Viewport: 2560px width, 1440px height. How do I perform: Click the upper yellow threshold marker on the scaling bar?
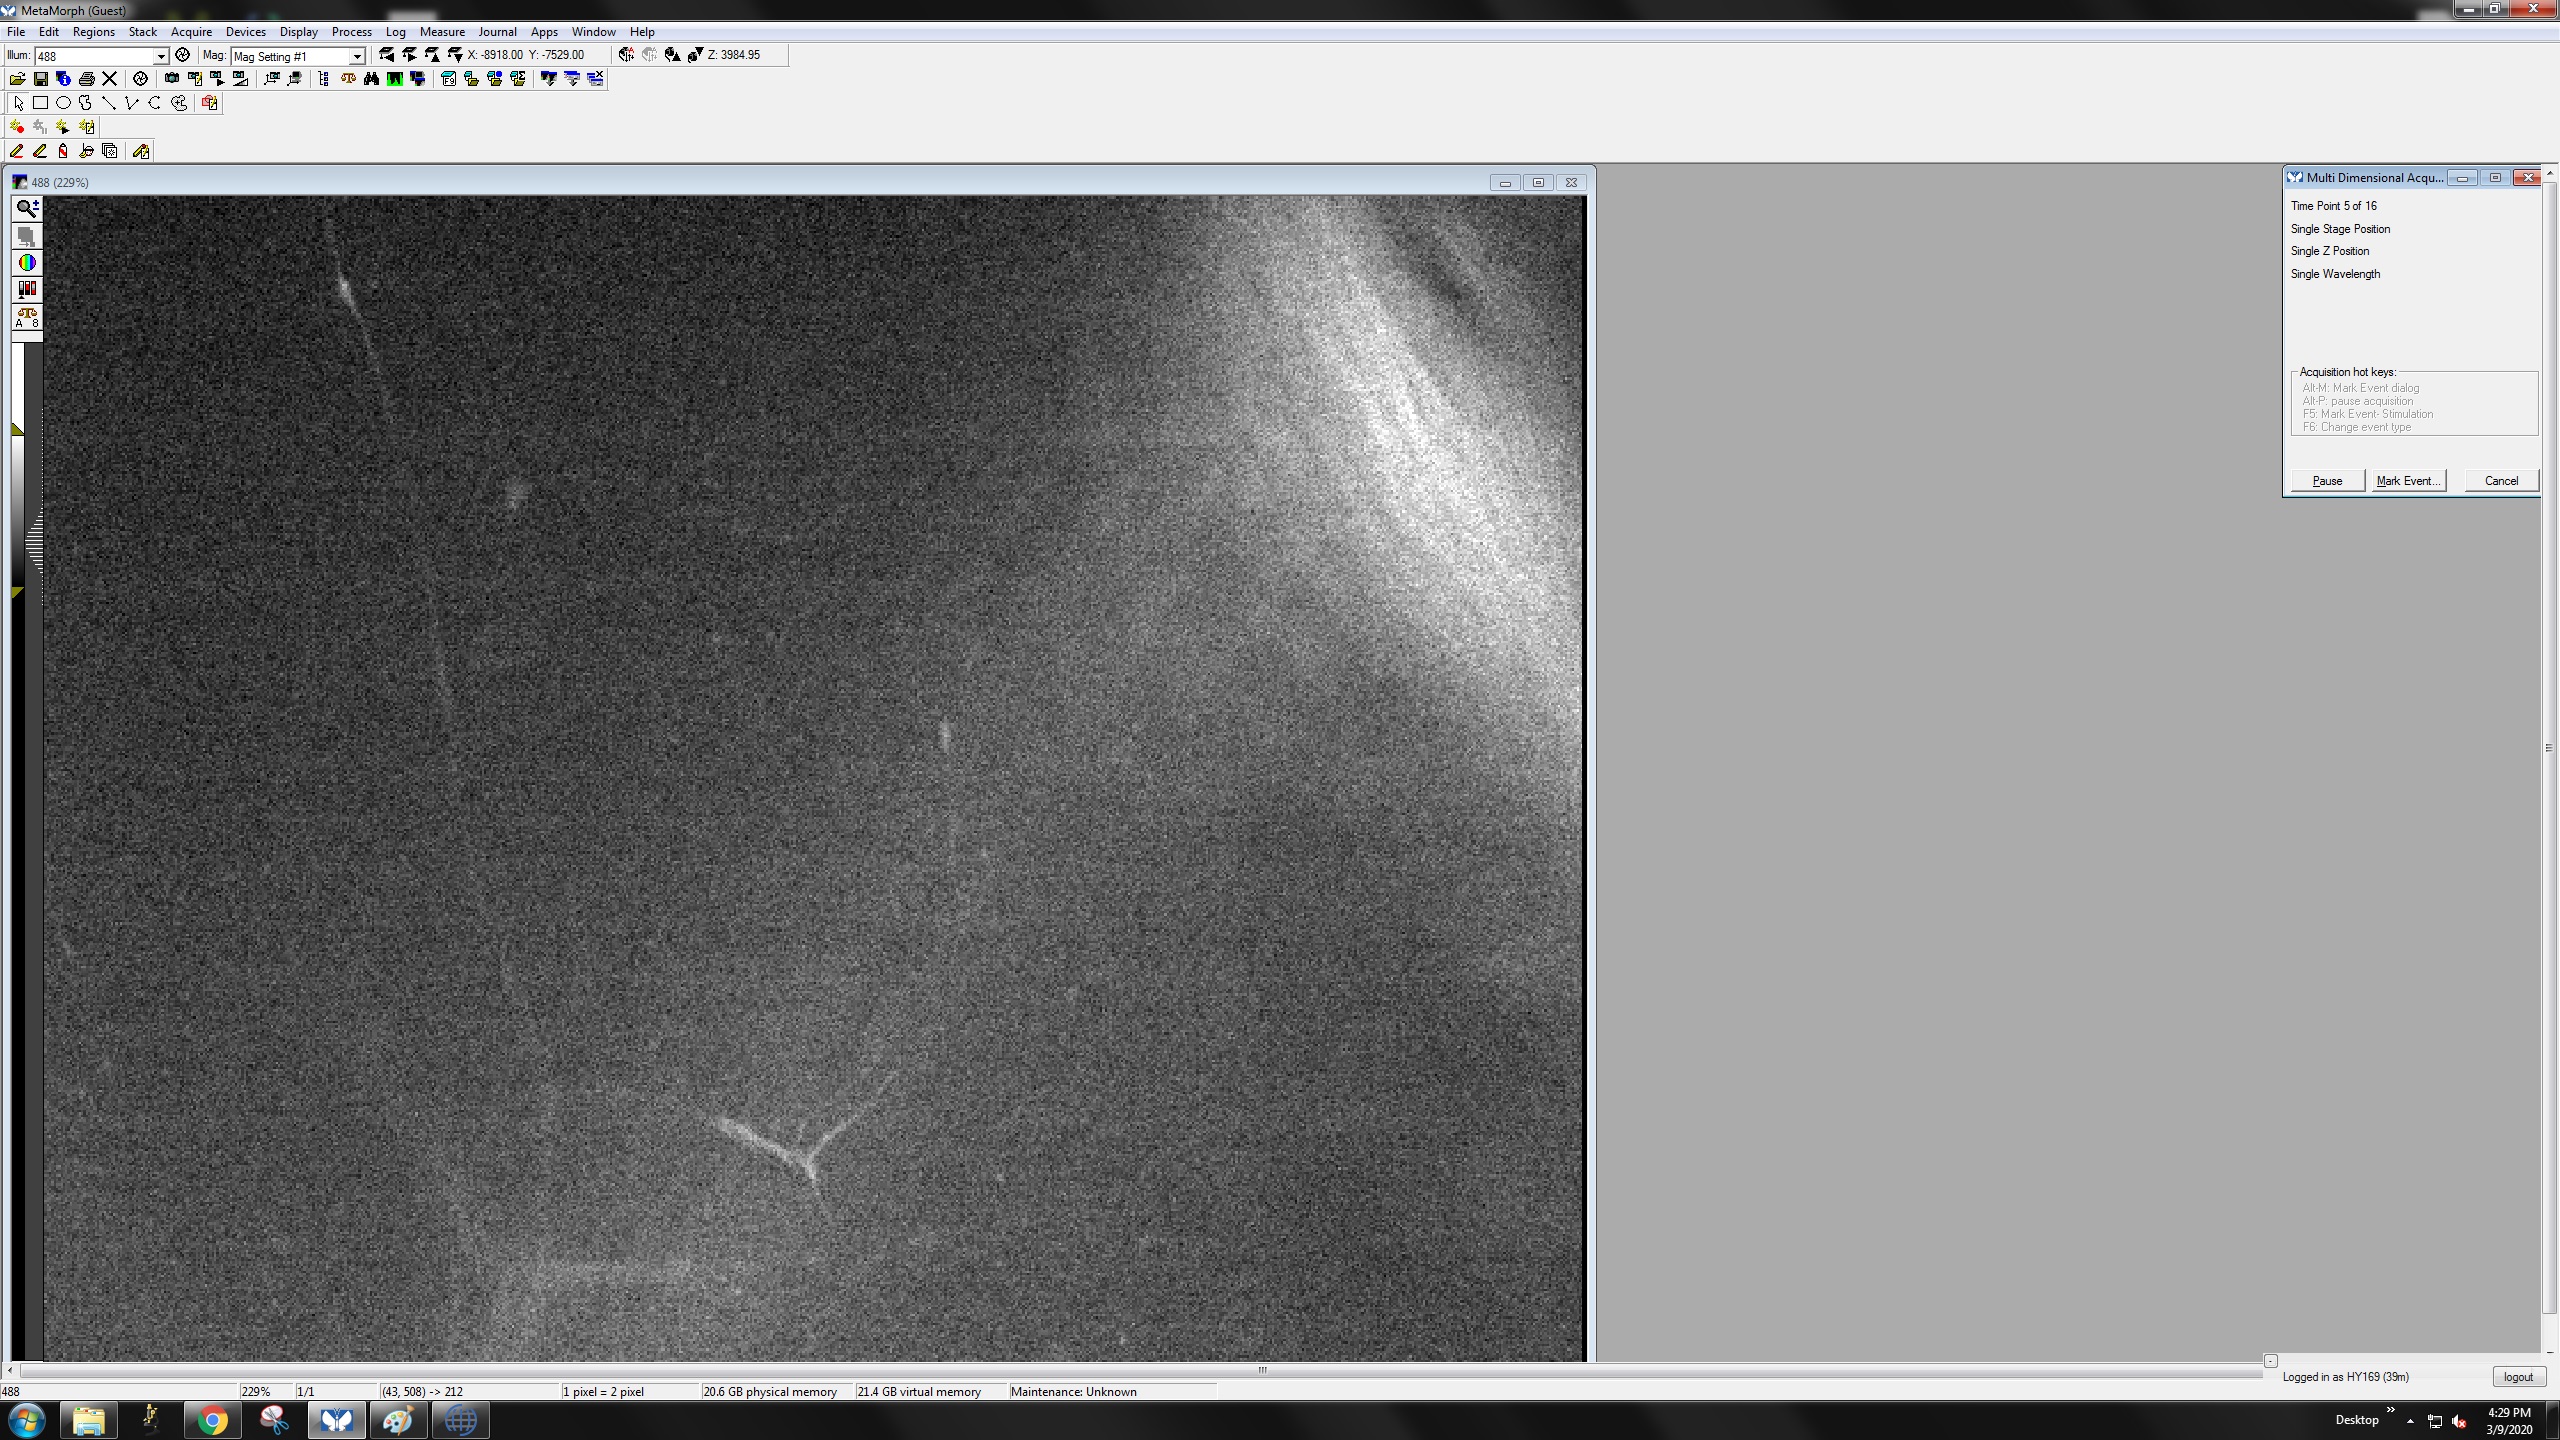(x=17, y=429)
